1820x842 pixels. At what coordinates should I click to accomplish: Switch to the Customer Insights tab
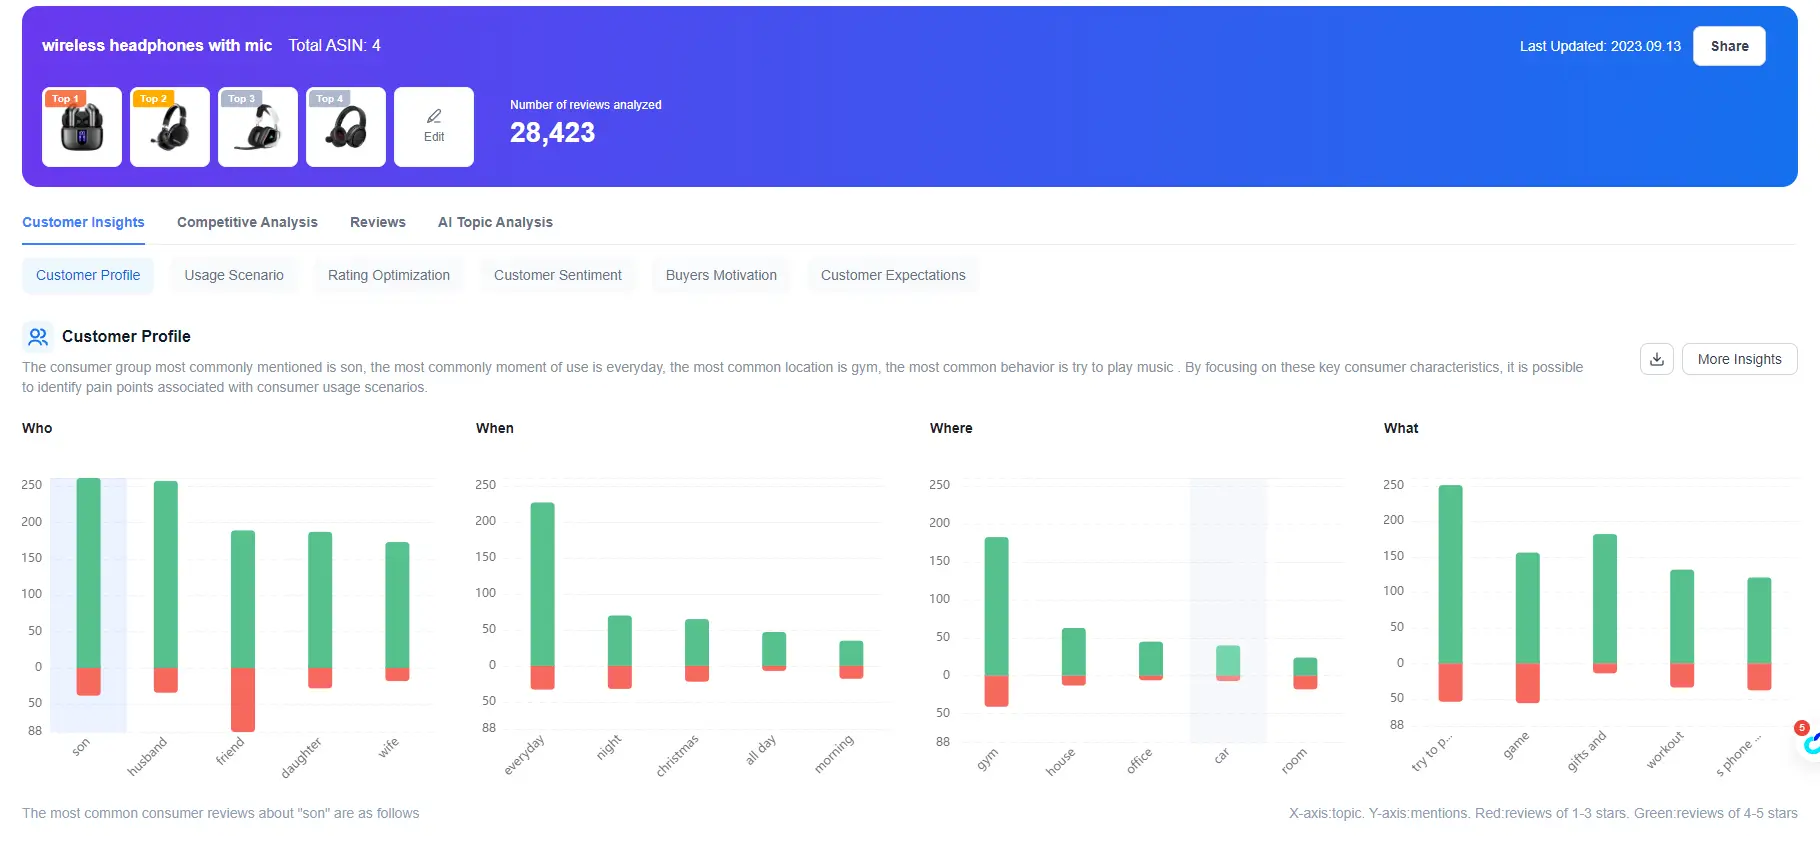pos(83,222)
